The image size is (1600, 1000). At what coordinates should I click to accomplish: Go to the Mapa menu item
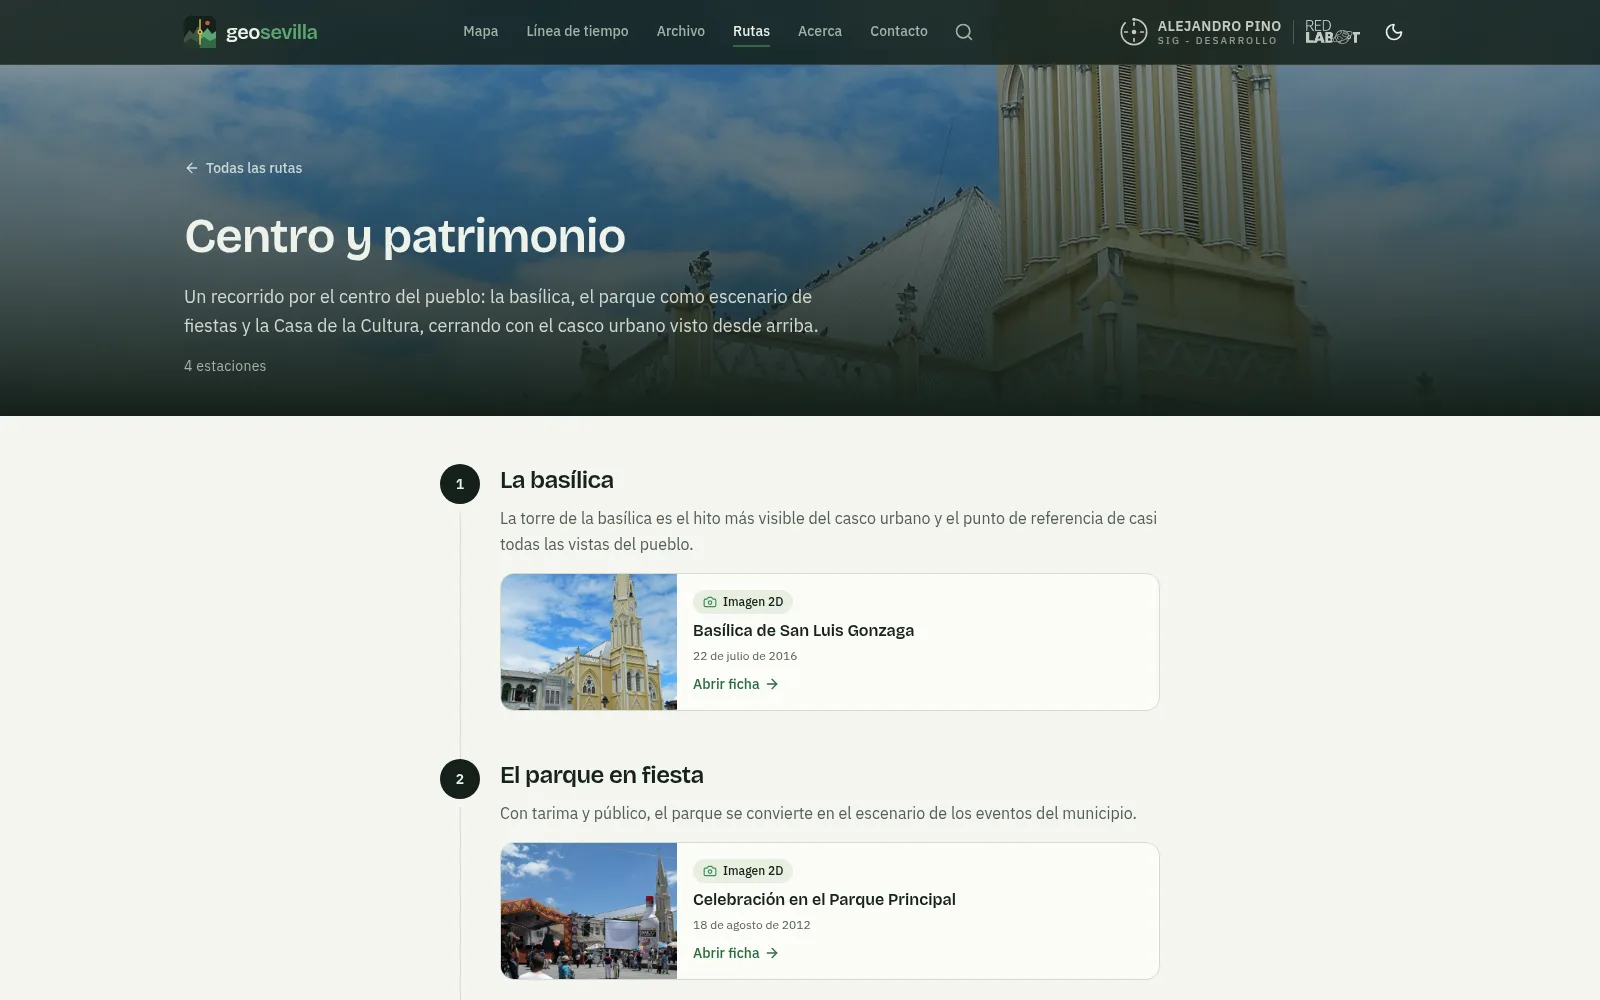[481, 31]
